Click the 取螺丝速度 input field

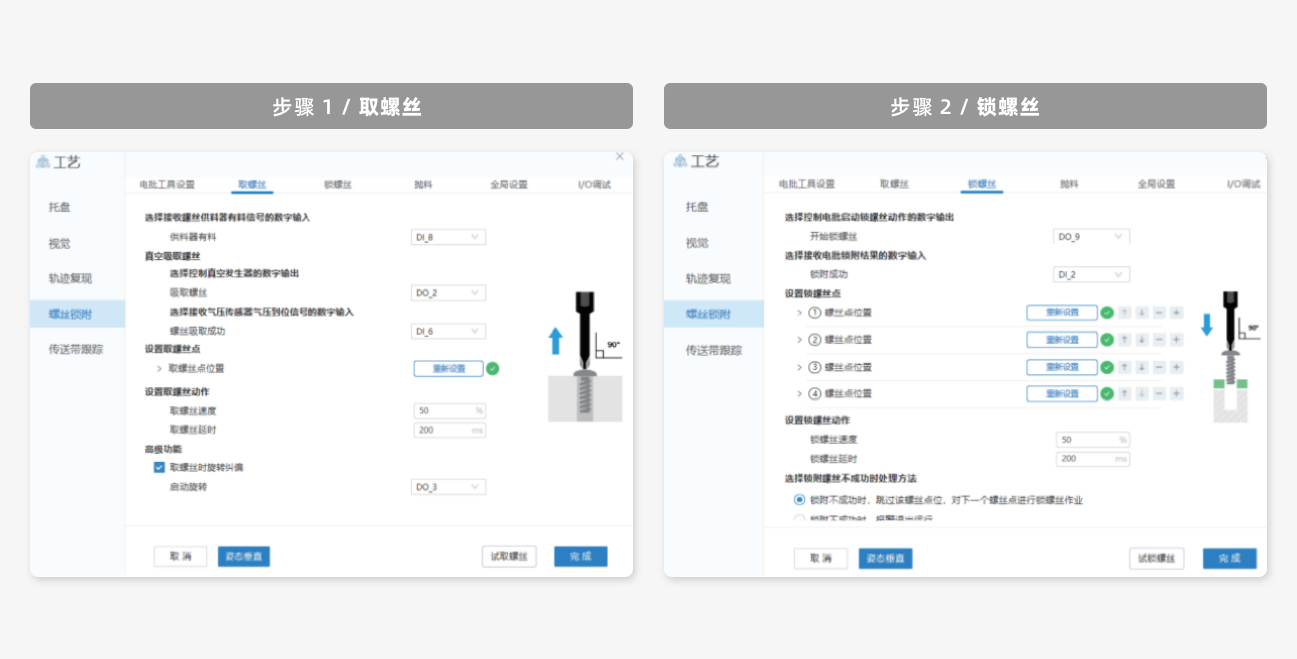click(x=449, y=411)
